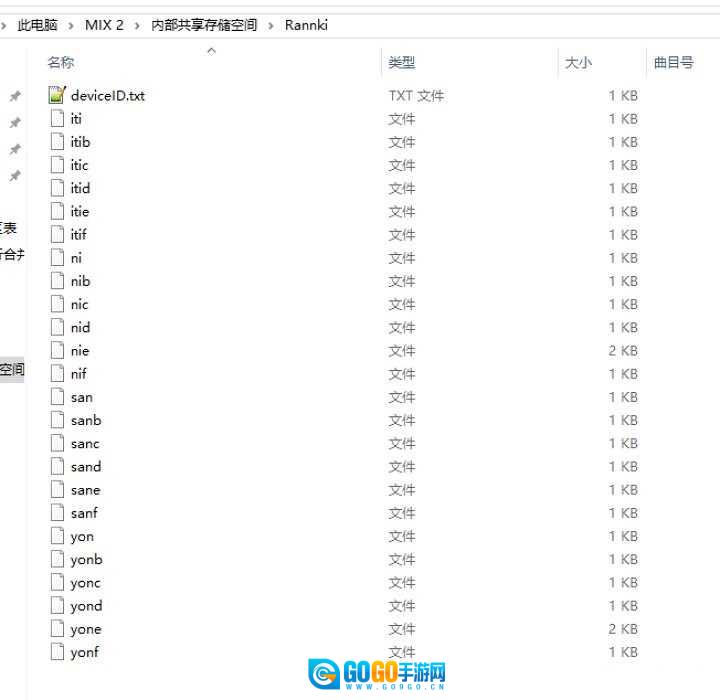Sort files by 名称 column header
720x700 pixels.
point(61,63)
